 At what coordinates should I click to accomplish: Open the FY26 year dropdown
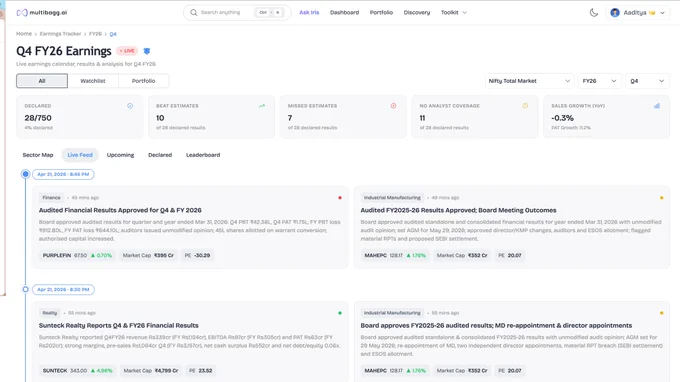click(599, 81)
